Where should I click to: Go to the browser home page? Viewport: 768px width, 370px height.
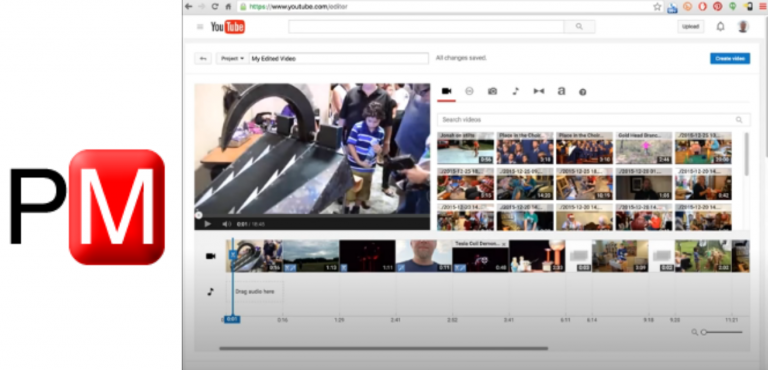coord(228,6)
